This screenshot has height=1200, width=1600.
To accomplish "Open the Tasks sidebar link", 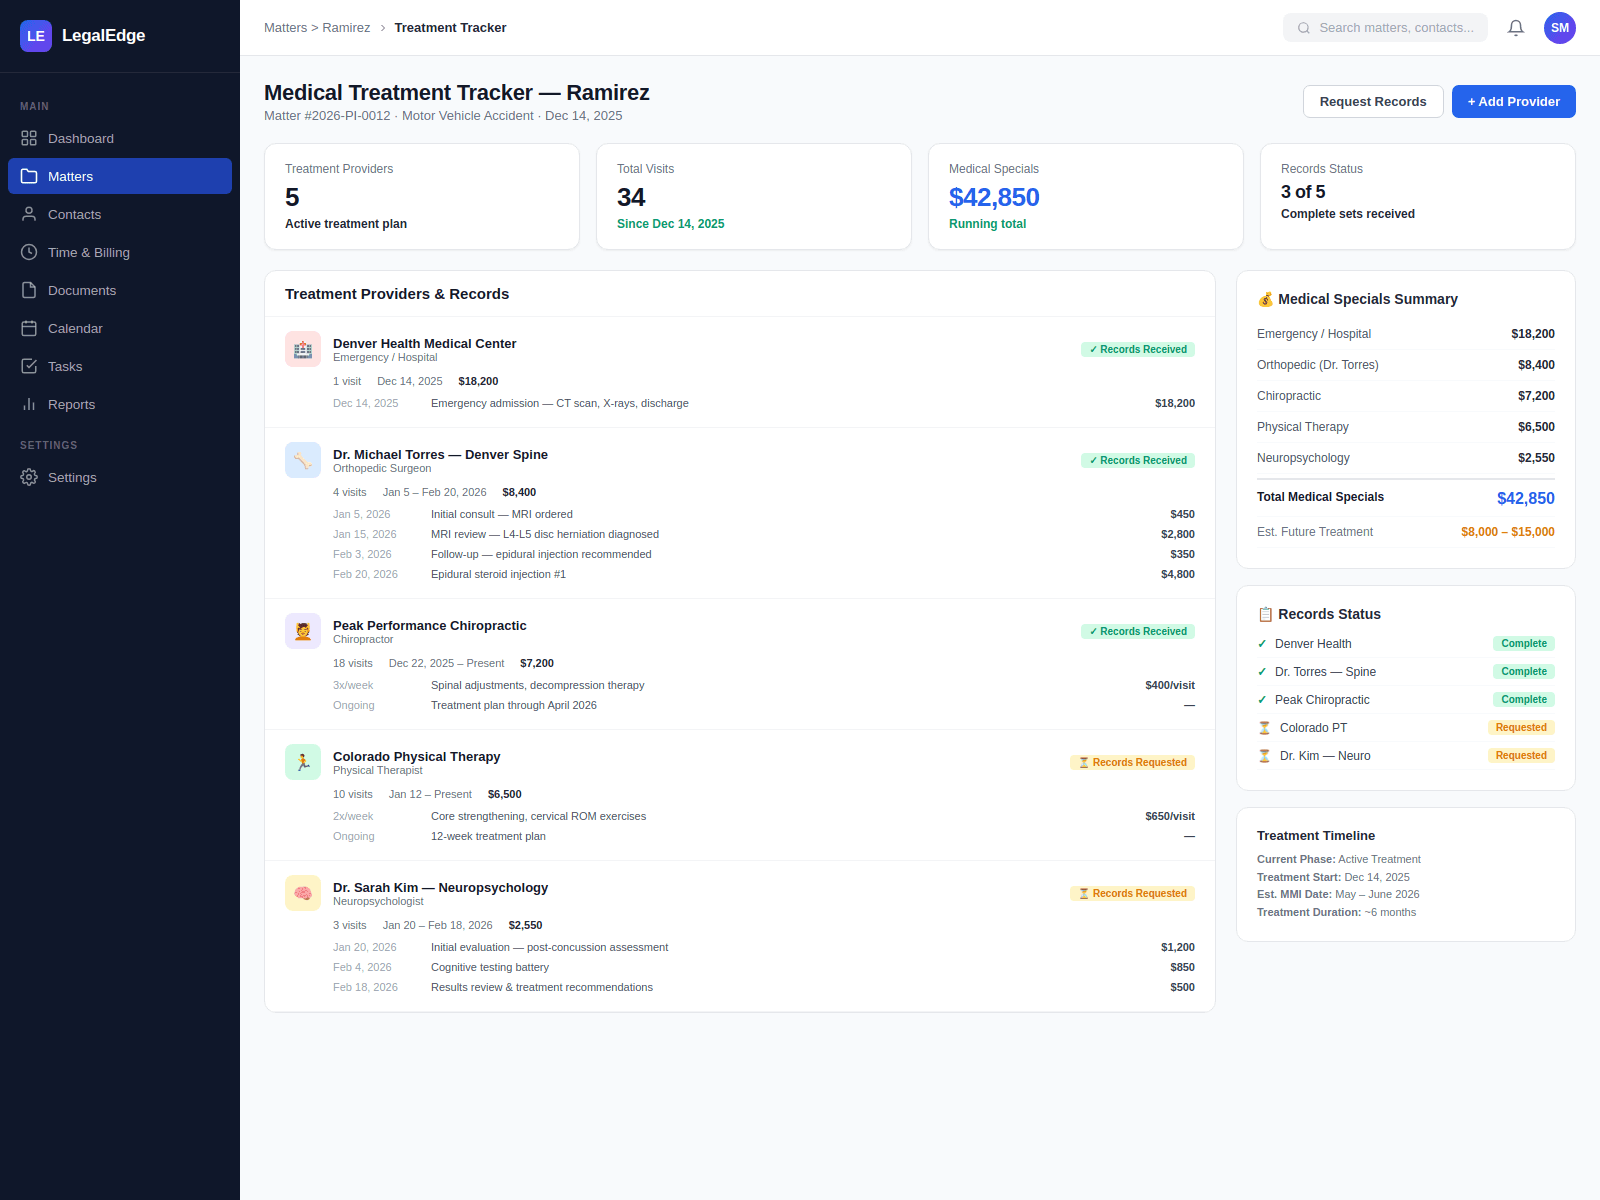I will tap(120, 366).
